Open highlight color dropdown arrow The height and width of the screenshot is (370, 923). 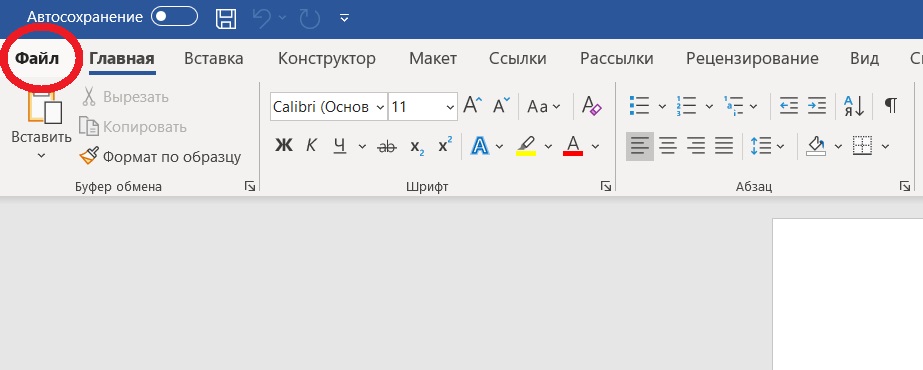click(548, 146)
